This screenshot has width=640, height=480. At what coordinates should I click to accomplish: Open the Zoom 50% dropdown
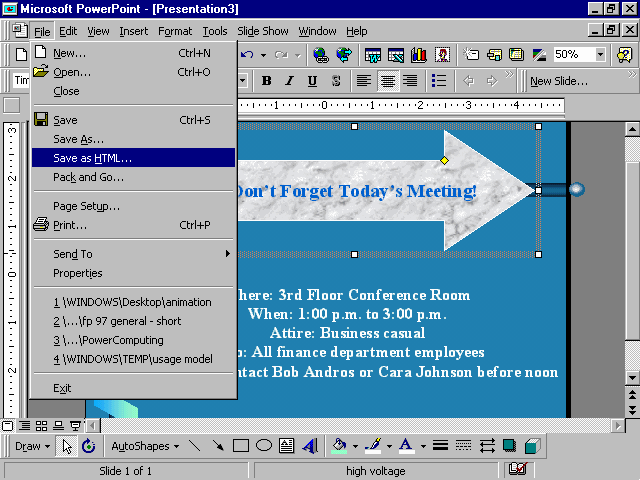[x=600, y=54]
